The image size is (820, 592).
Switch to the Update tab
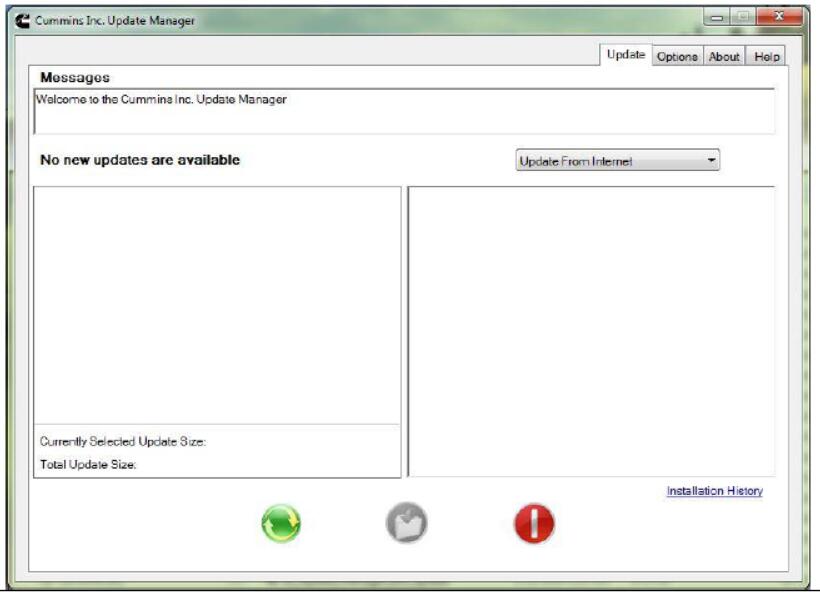[x=625, y=54]
